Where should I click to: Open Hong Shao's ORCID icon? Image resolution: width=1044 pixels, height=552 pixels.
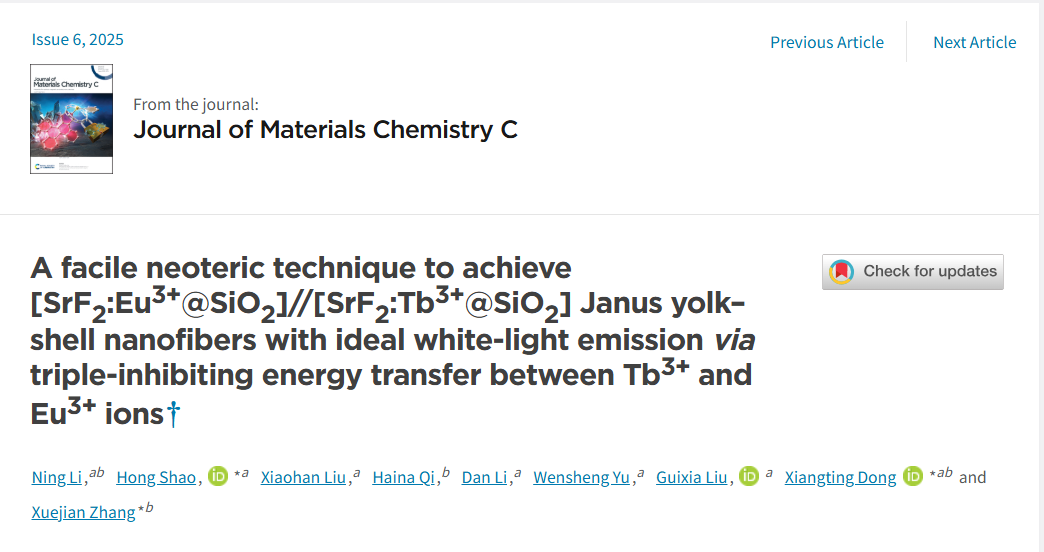pyautogui.click(x=218, y=476)
